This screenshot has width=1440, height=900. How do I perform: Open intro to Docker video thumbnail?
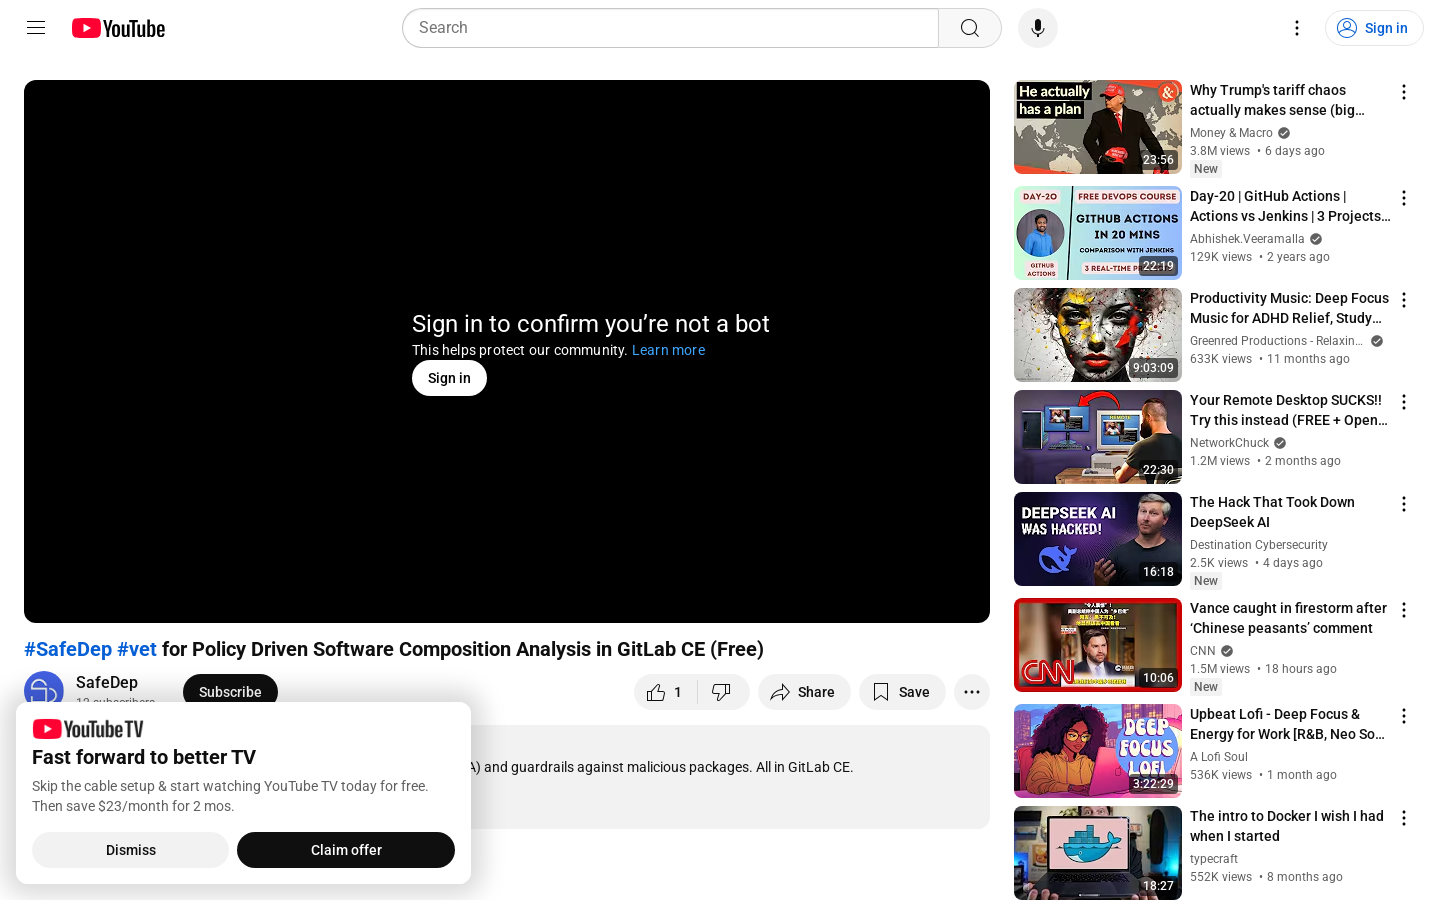[1098, 853]
